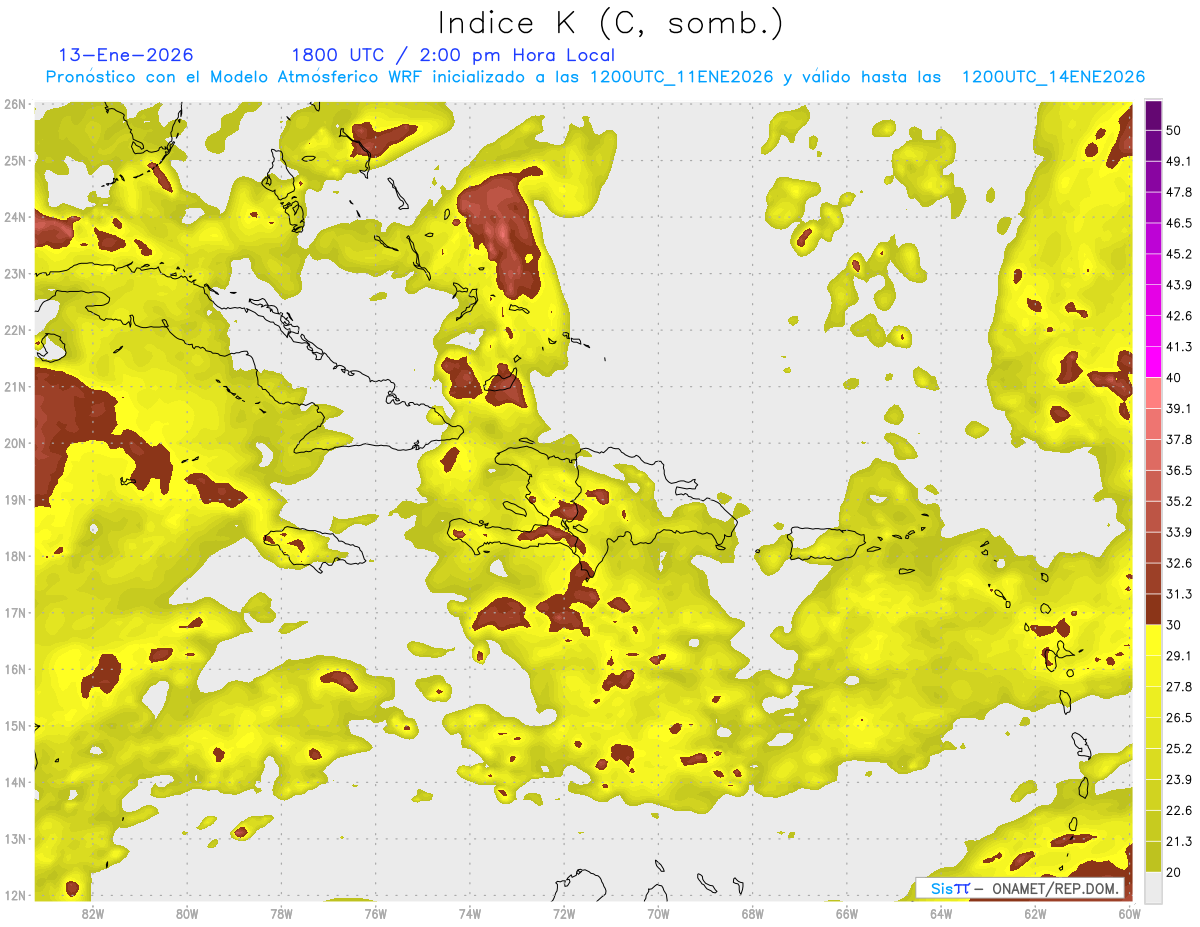Click the '12N' latitude label
Viewport: 1200px width, 927px height.
click(14, 895)
